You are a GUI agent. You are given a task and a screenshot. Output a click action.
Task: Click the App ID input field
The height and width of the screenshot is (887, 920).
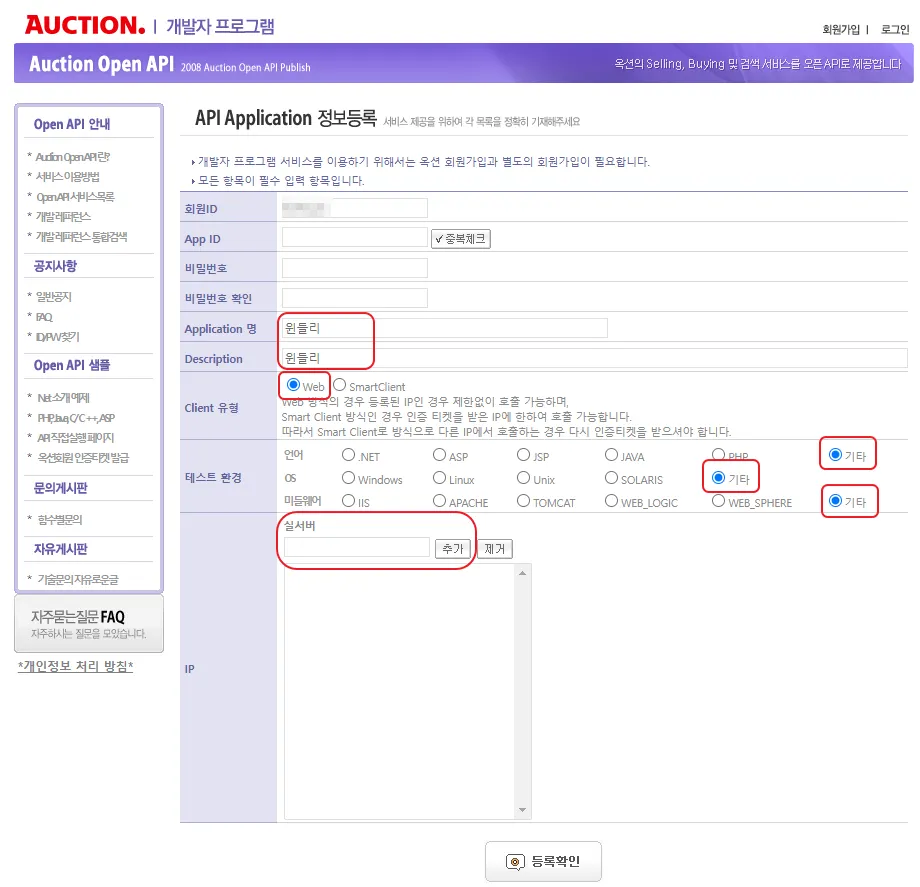pos(354,238)
